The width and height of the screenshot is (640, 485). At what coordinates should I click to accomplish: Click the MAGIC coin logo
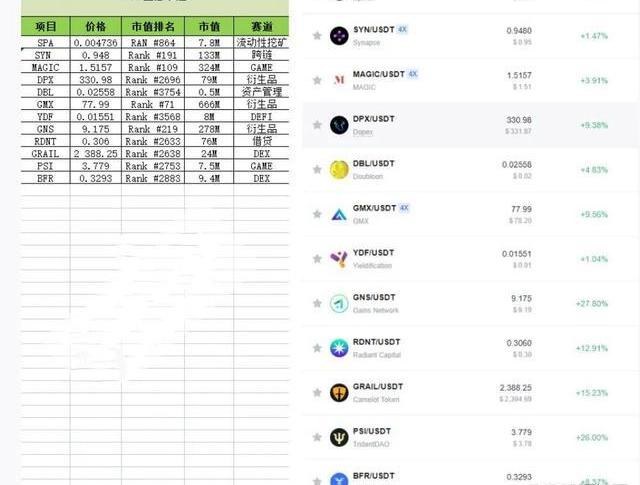(x=339, y=80)
